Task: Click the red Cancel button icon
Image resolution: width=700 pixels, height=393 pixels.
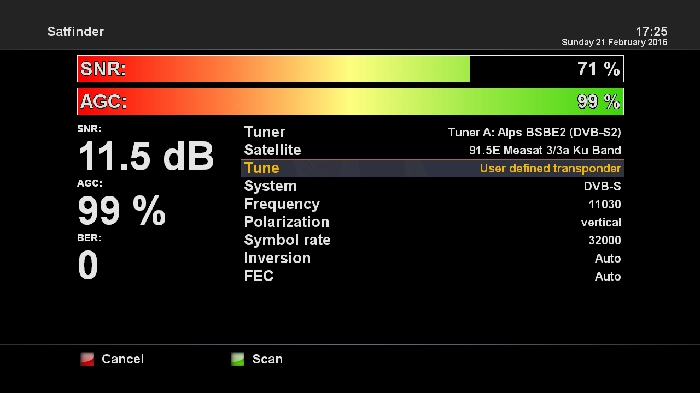Action: 87,359
